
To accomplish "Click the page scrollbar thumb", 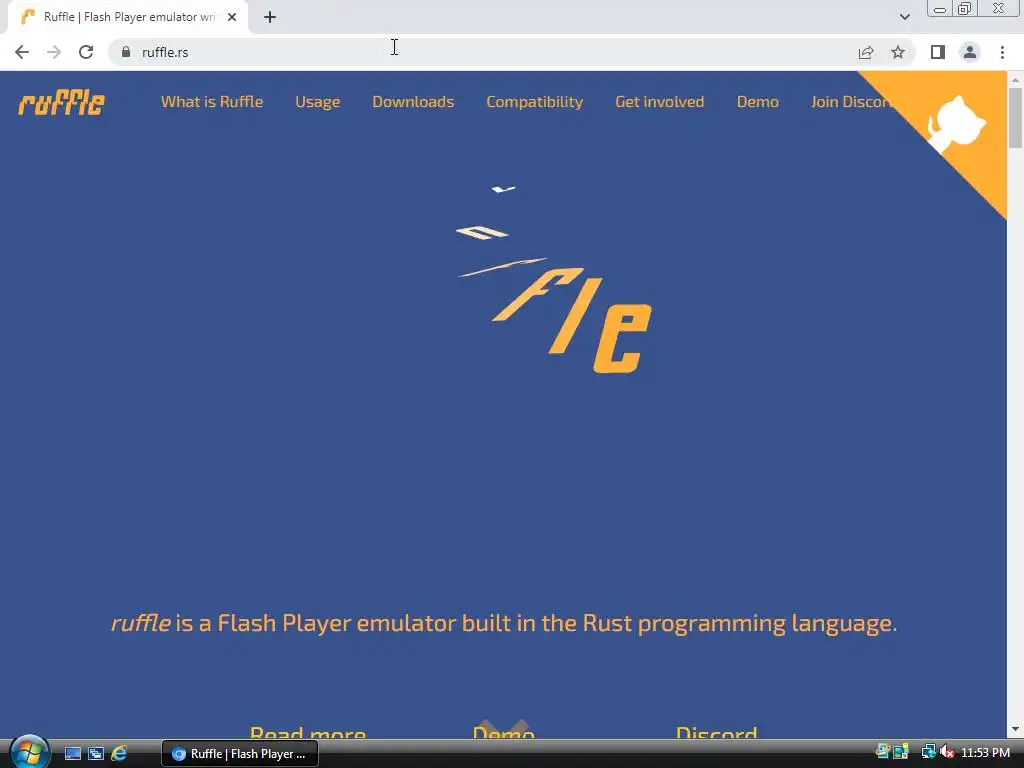I will click(1015, 118).
